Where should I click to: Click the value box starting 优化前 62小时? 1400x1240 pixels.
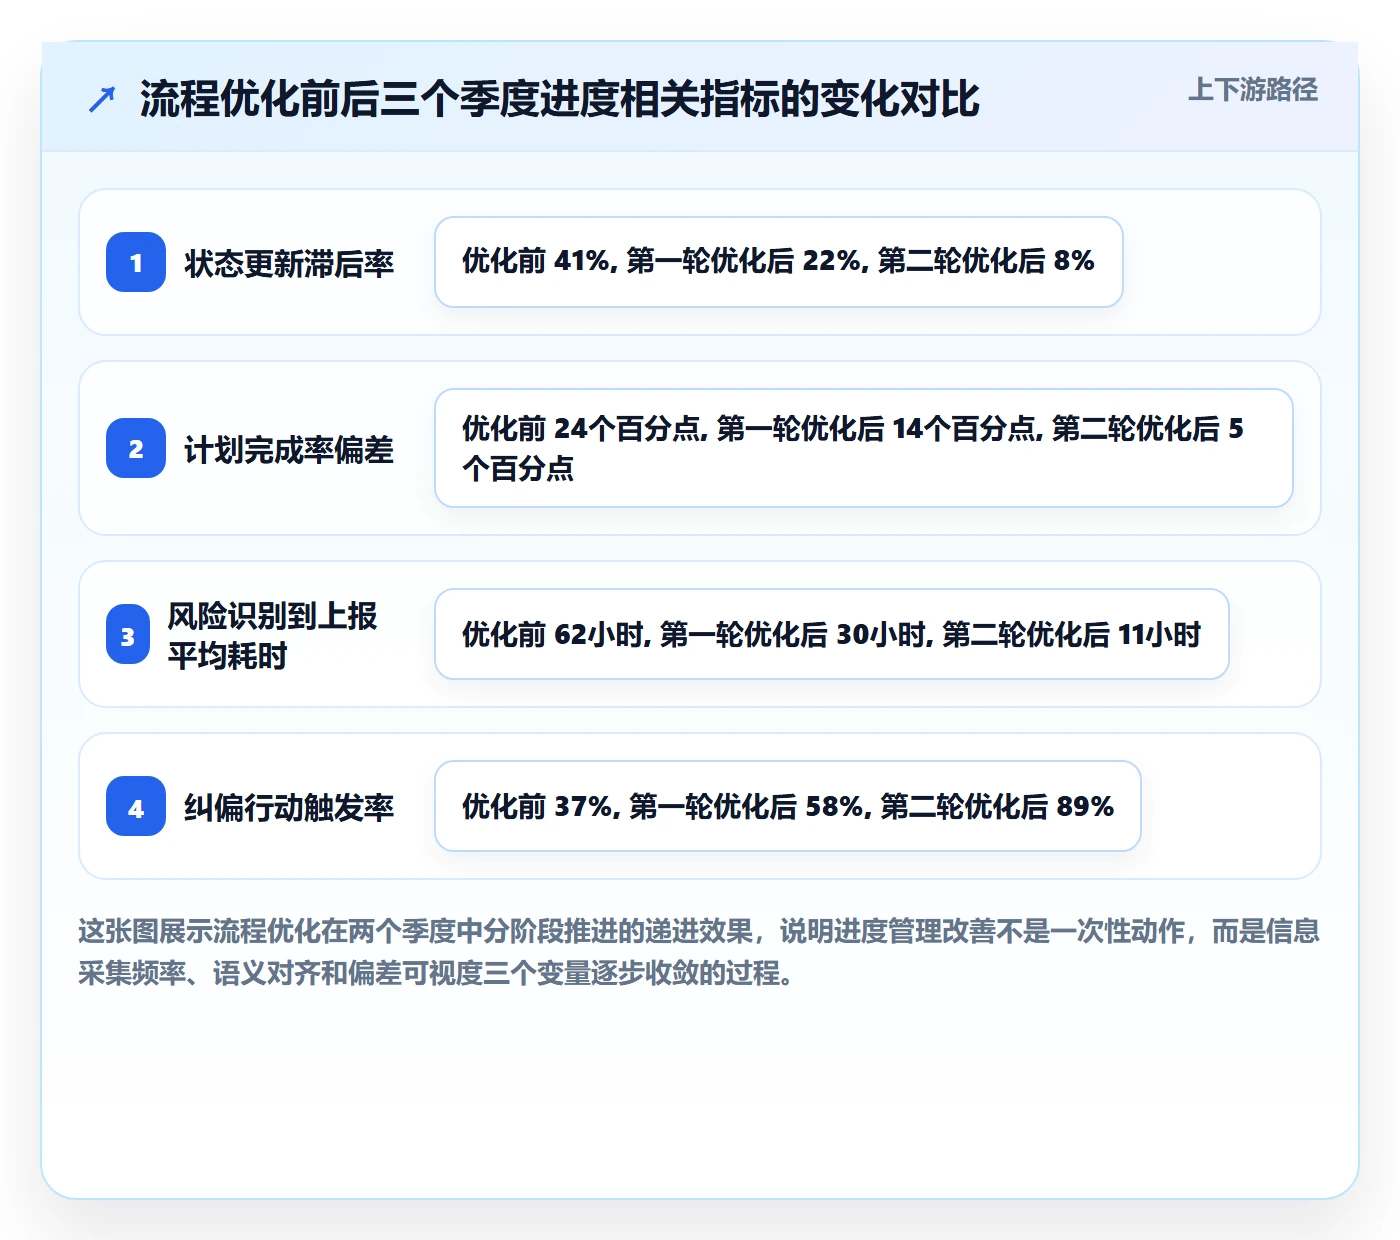[832, 634]
